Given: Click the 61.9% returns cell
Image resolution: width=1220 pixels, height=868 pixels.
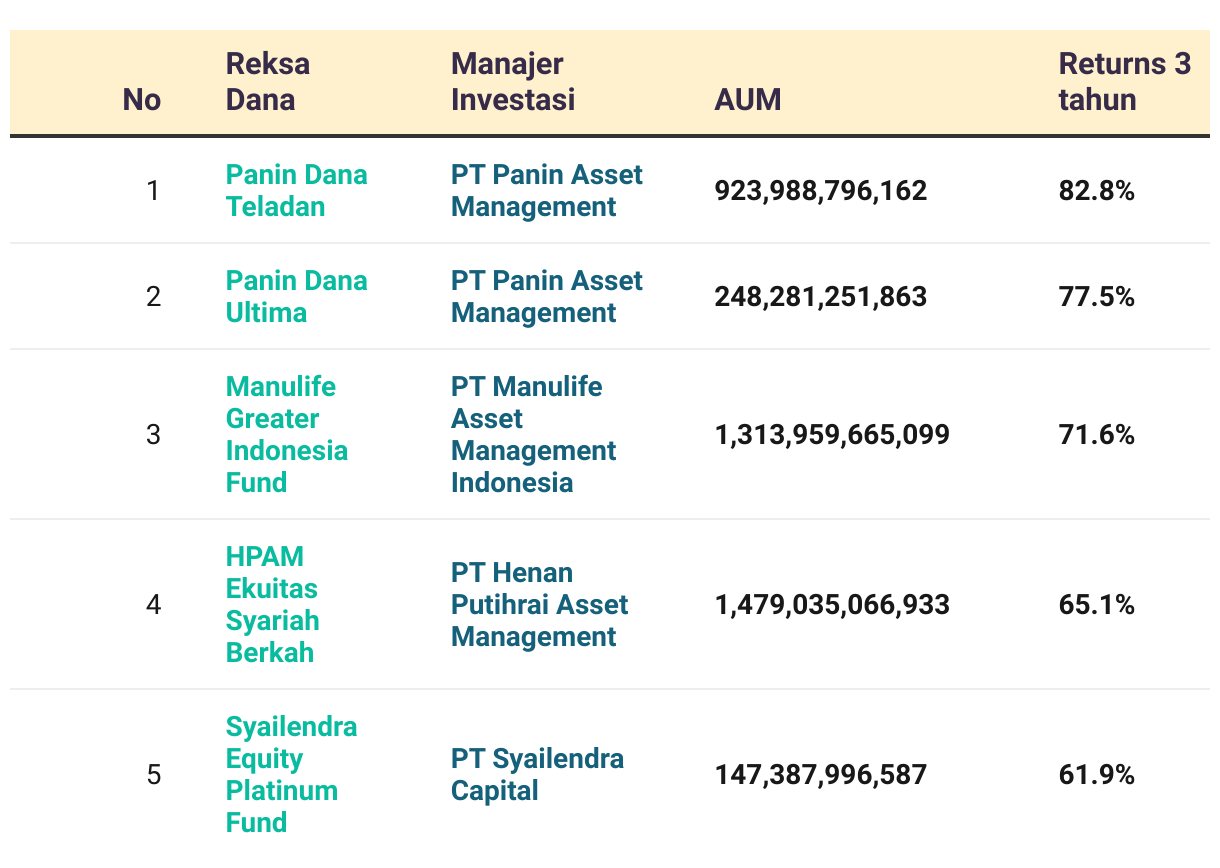Looking at the screenshot, I should (x=1096, y=774).
